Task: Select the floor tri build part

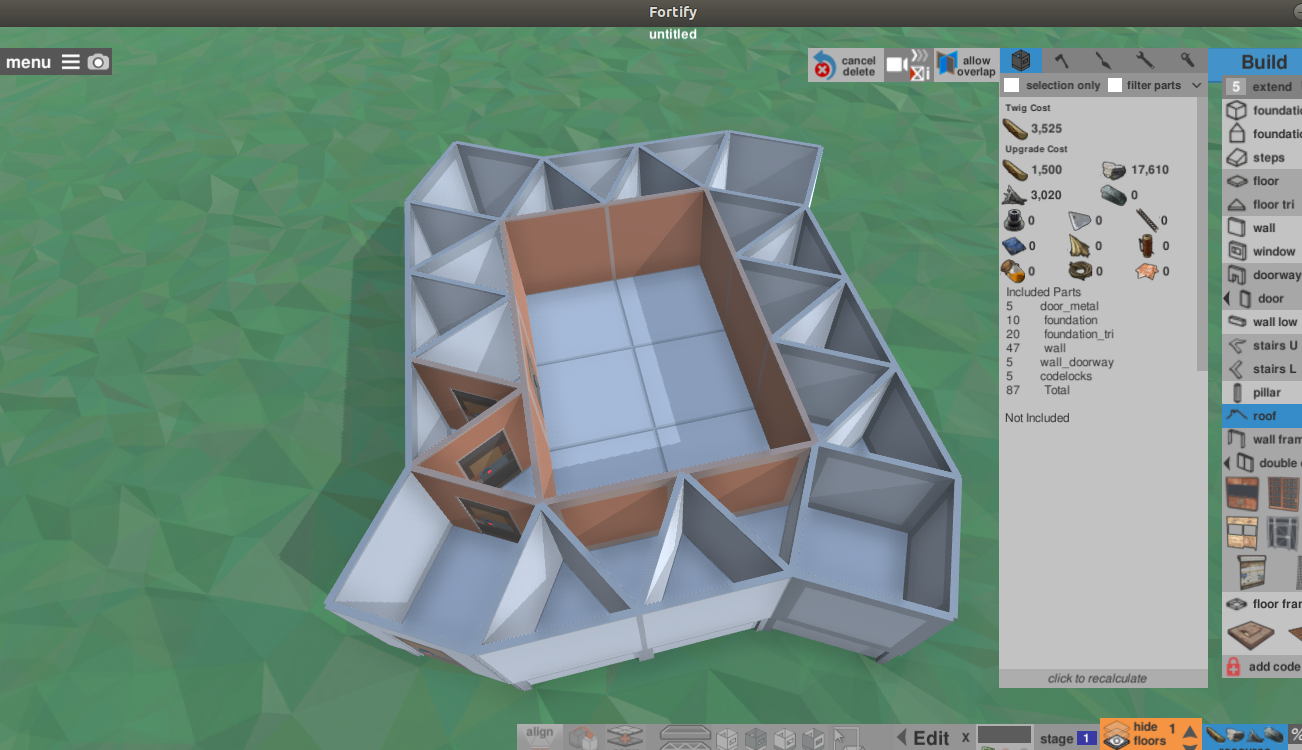Action: click(1262, 205)
